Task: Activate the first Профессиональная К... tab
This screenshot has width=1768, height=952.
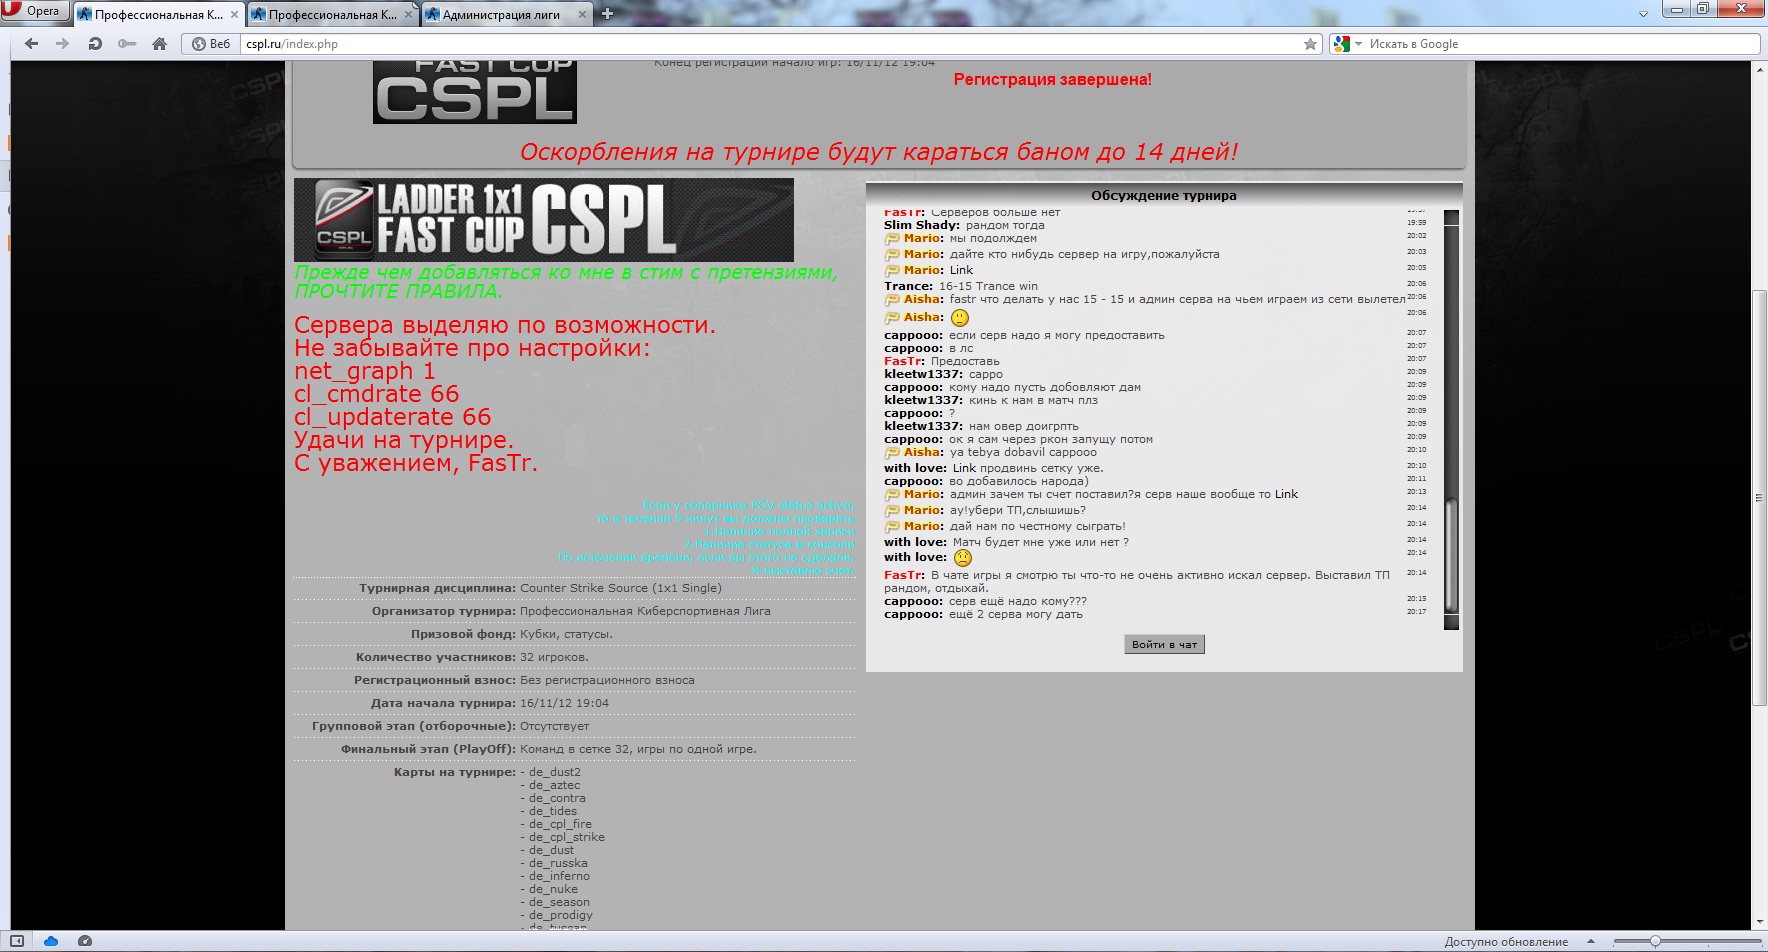Action: [158, 15]
